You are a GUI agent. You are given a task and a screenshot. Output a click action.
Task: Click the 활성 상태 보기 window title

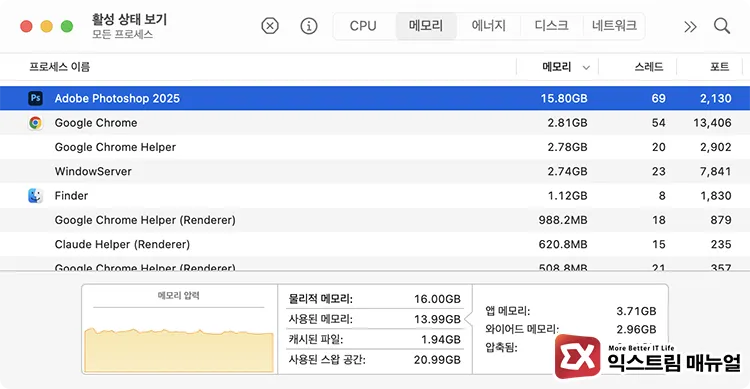point(129,19)
